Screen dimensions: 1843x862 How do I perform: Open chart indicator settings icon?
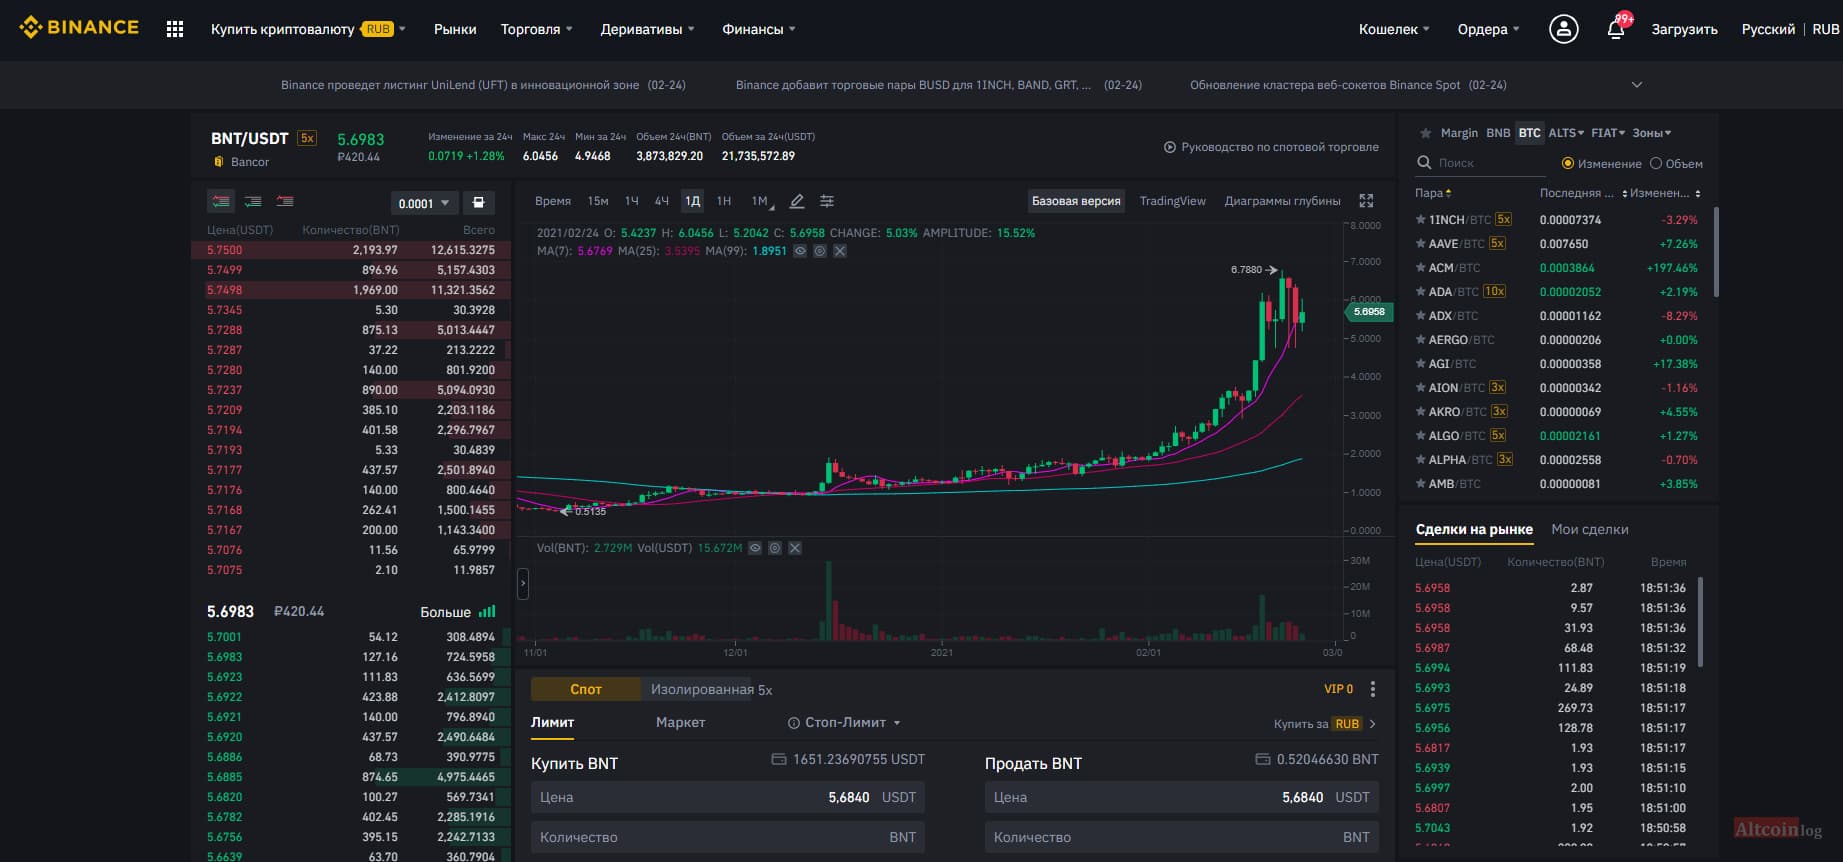827,201
